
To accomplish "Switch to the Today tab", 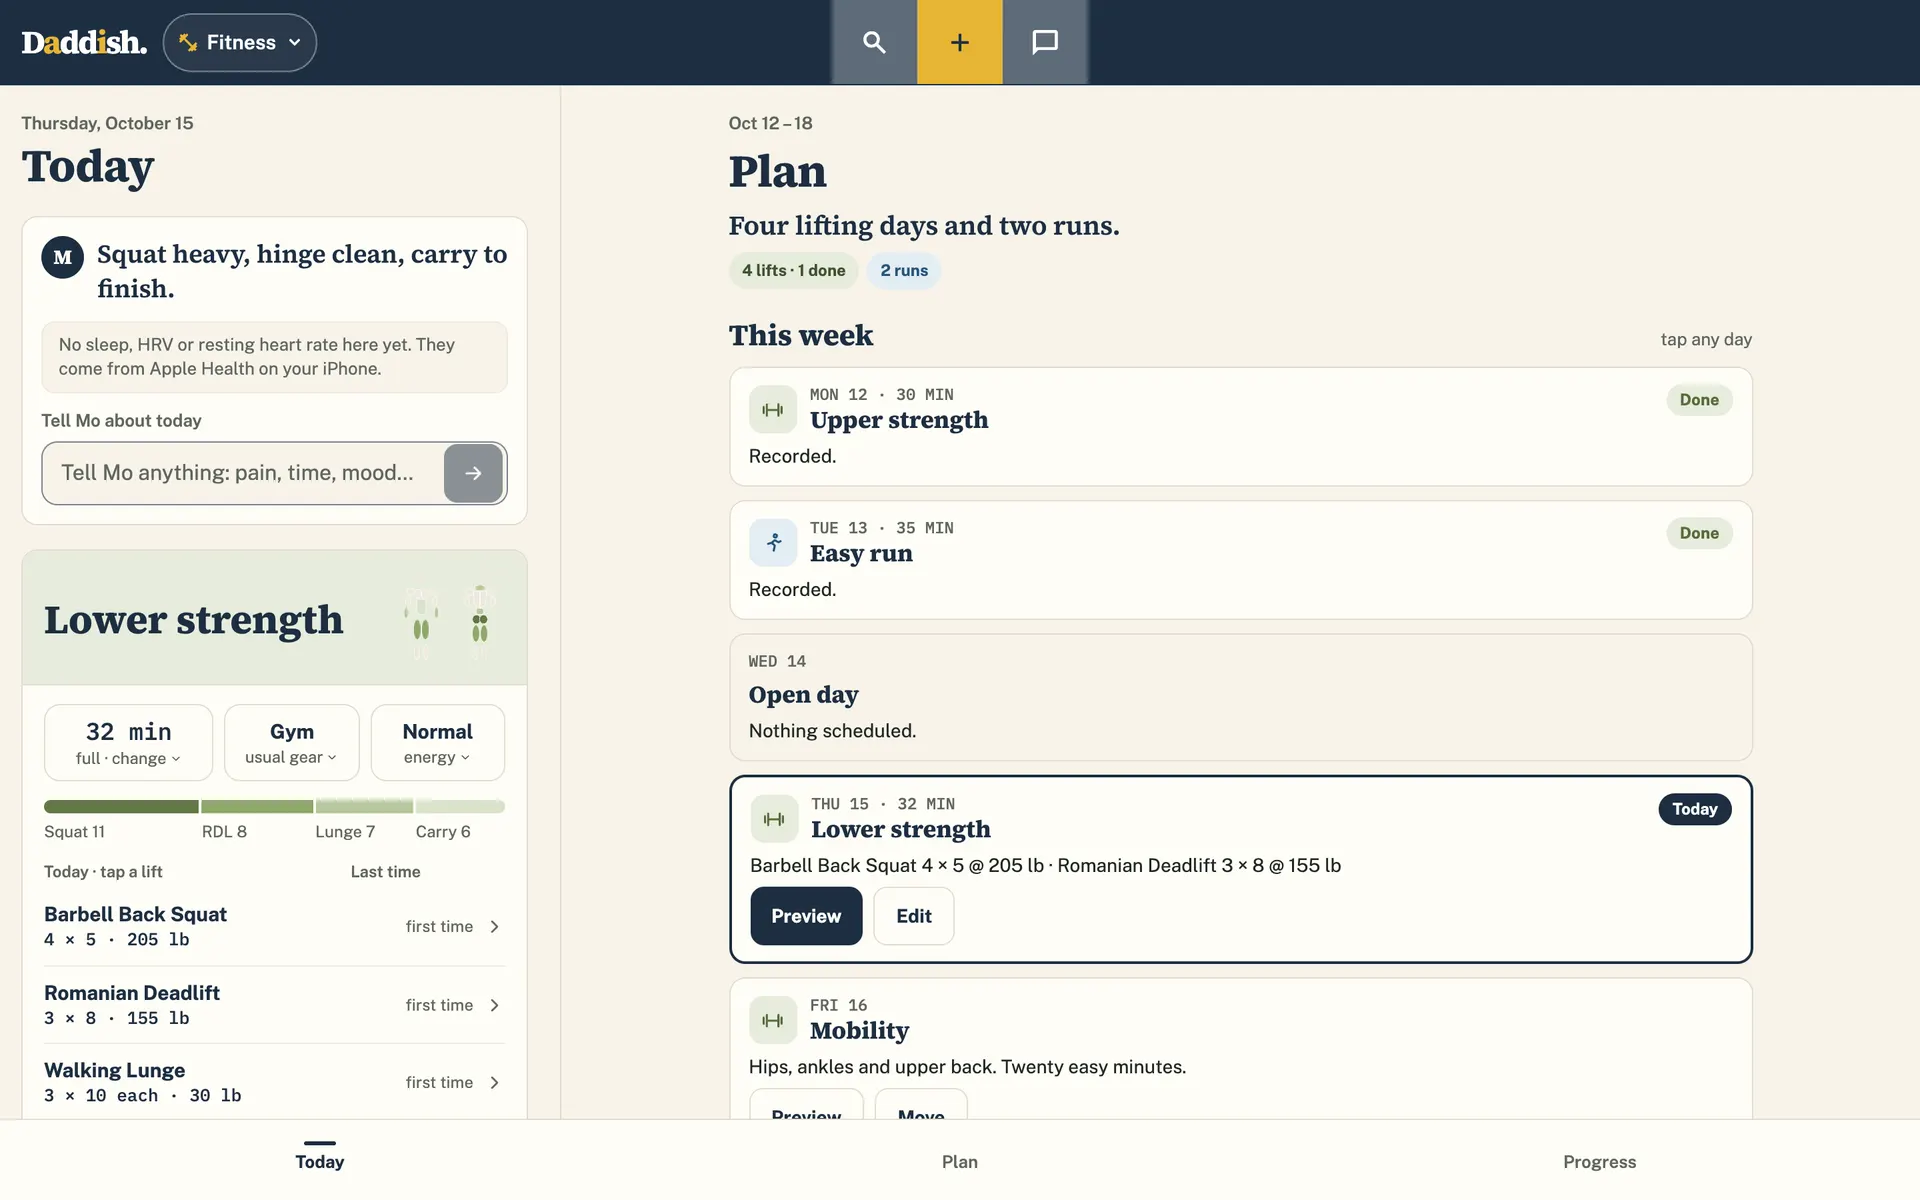I will tap(320, 1160).
